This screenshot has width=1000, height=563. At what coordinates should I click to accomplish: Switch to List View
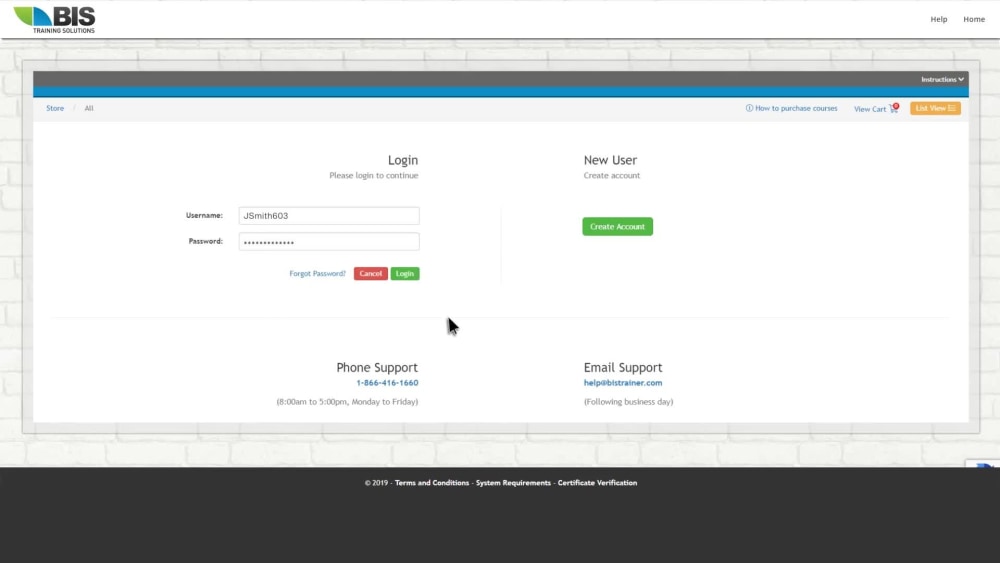935,108
